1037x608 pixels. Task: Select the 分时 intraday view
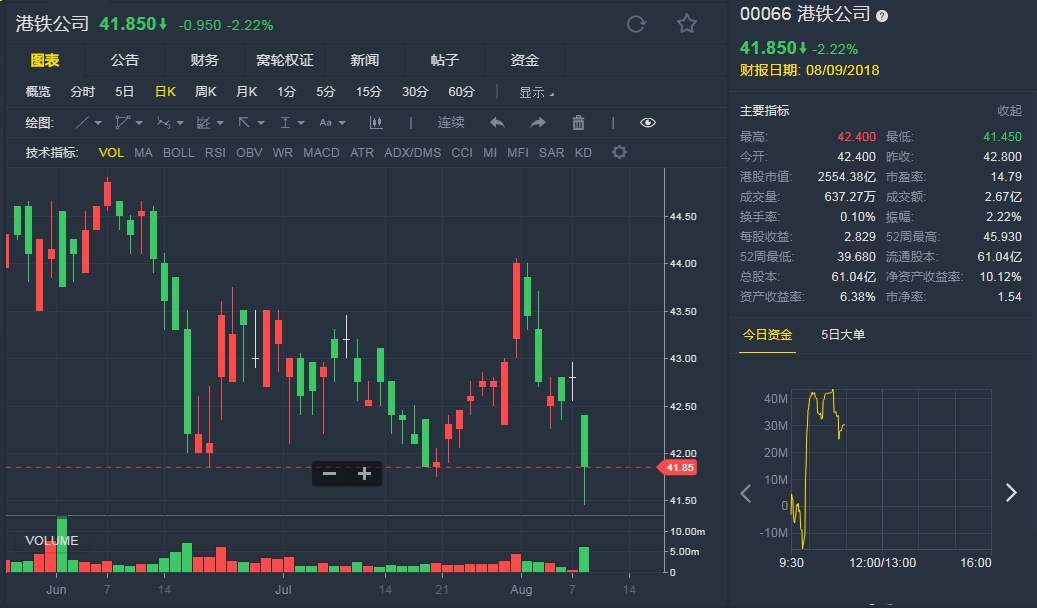coord(83,92)
